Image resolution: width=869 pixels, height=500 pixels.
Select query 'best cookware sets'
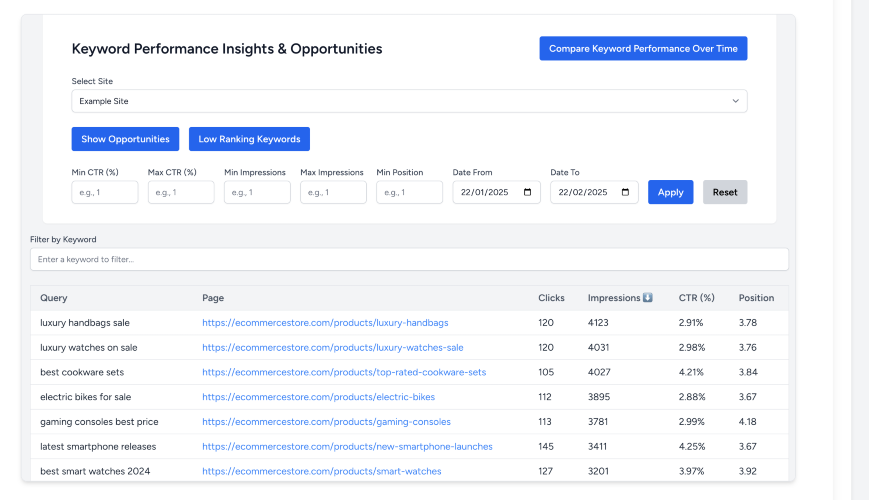[82, 372]
